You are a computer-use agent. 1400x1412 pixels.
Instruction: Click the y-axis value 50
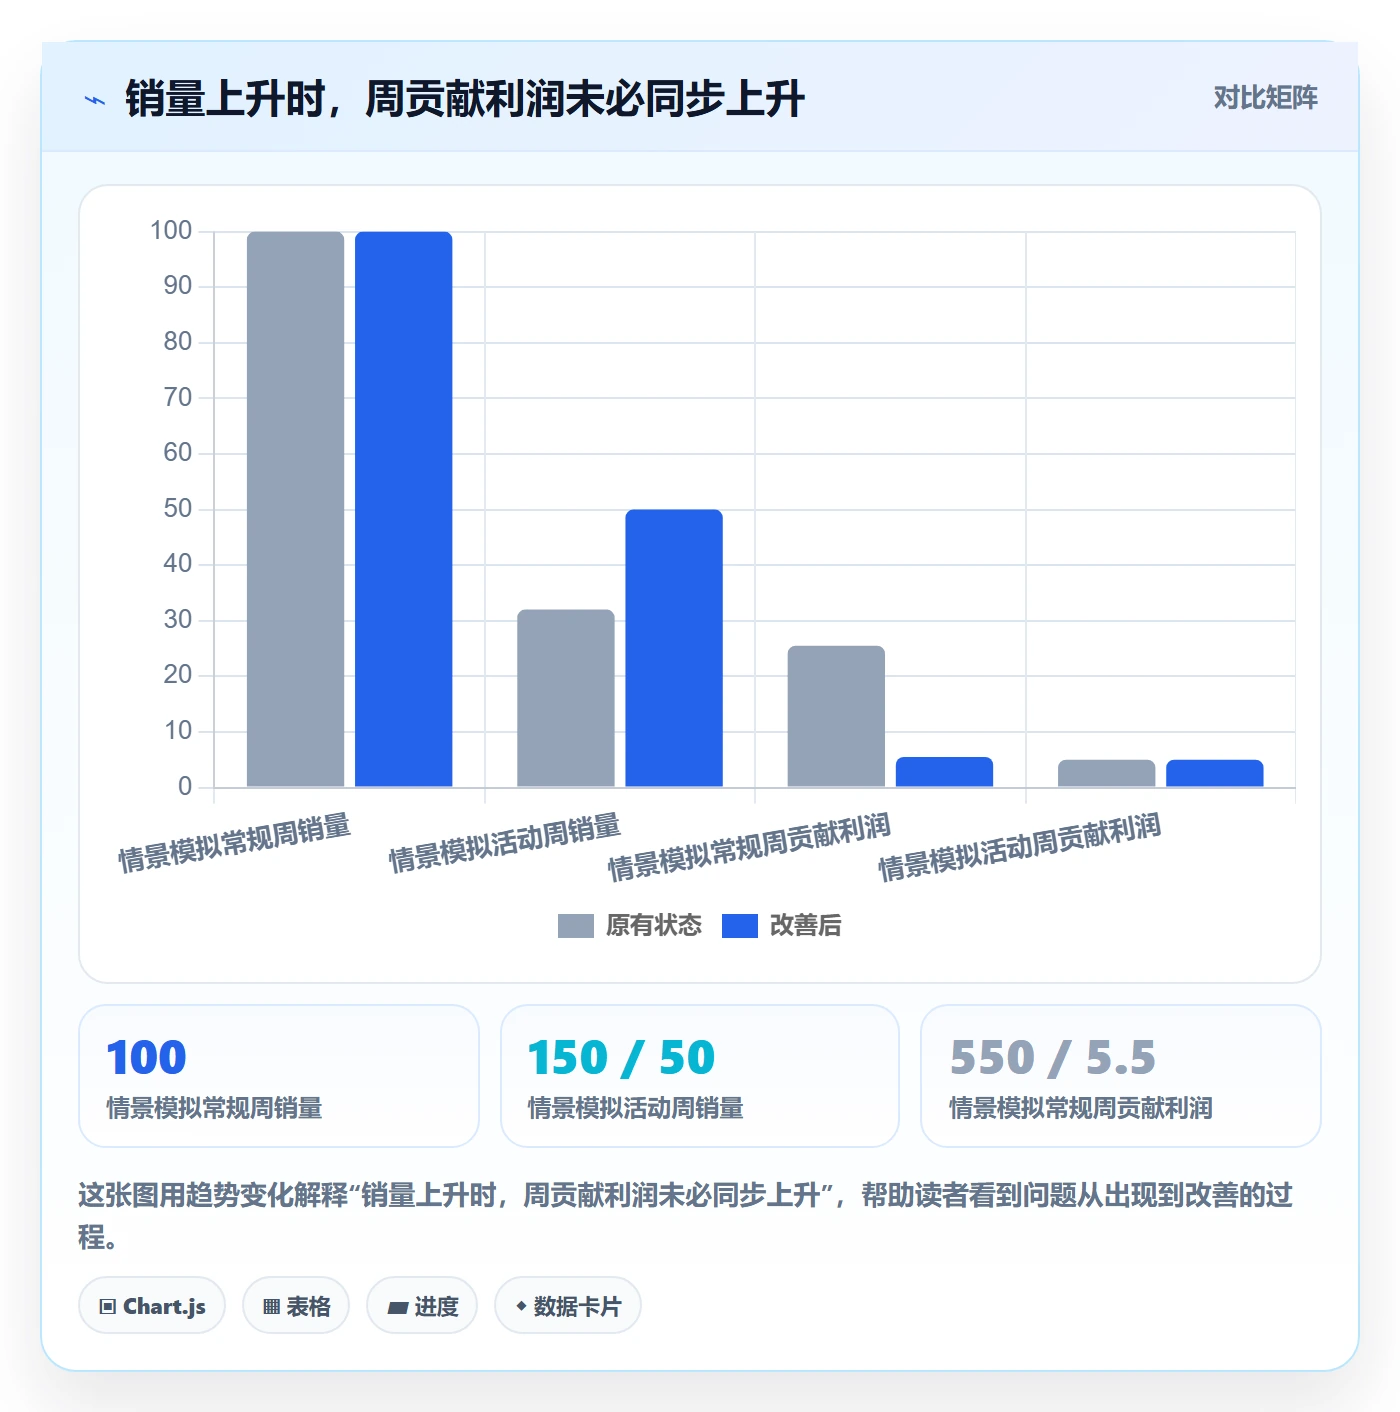pyautogui.click(x=178, y=509)
